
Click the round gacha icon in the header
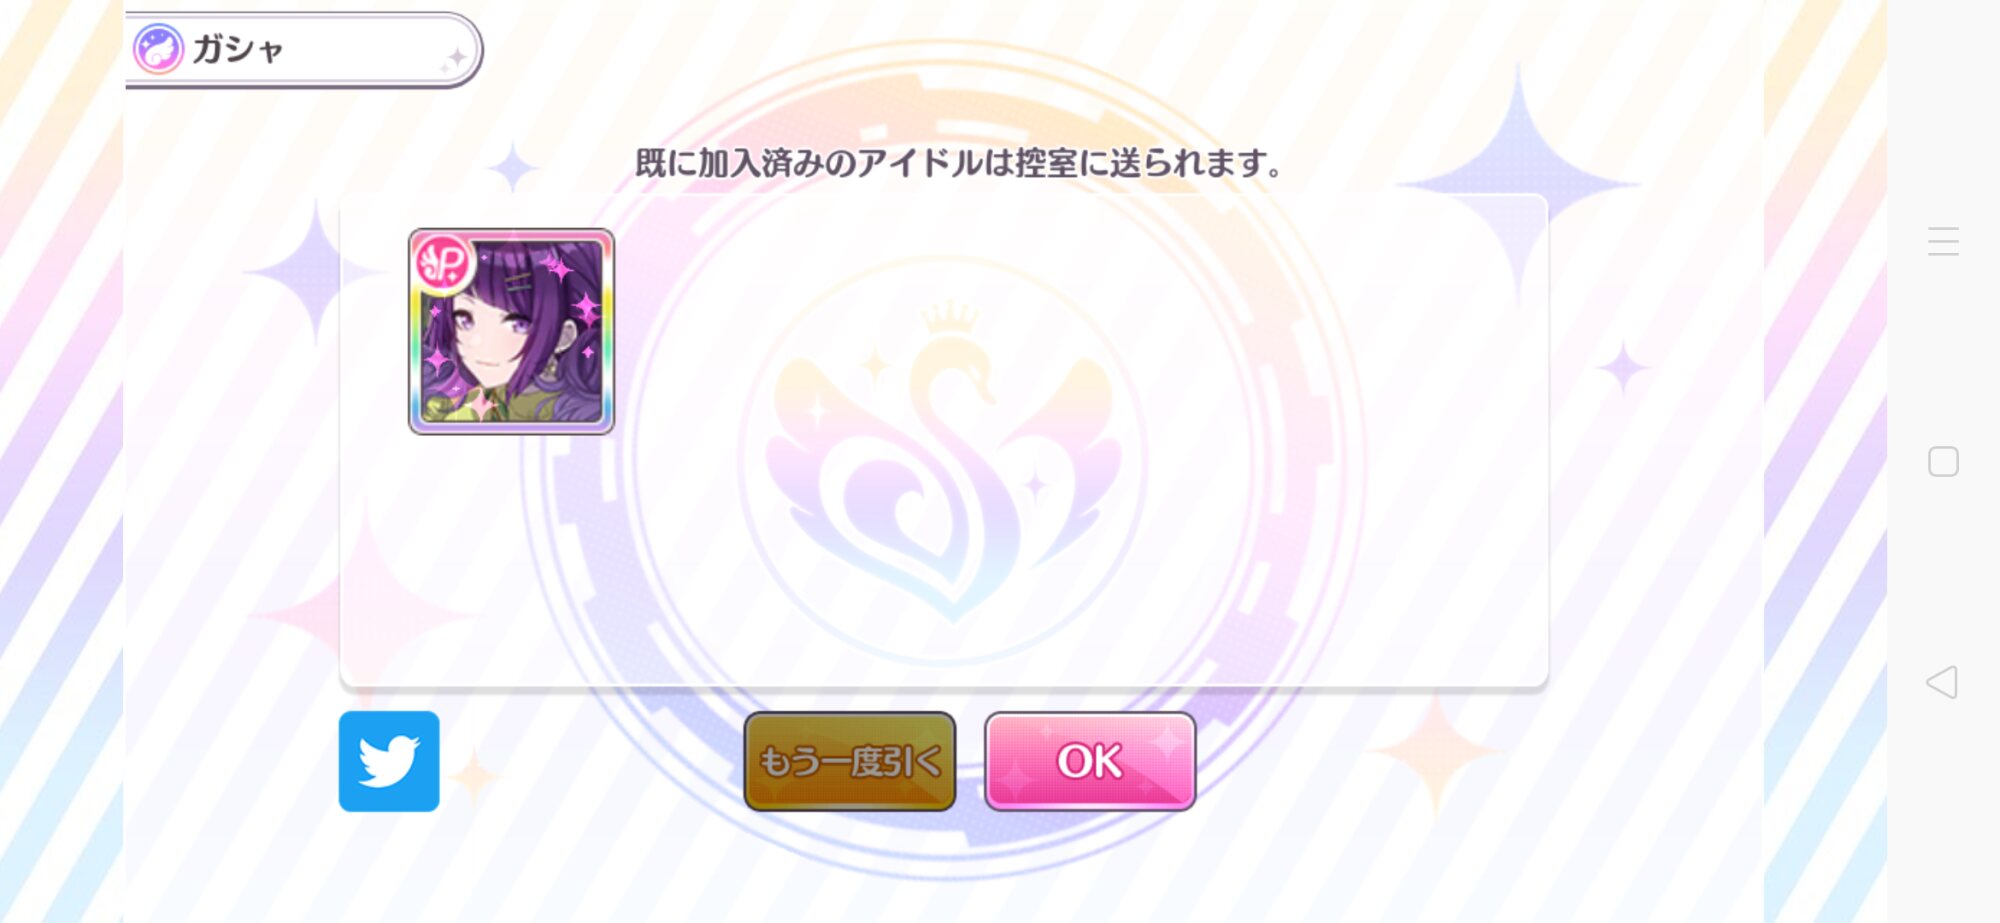pos(158,48)
